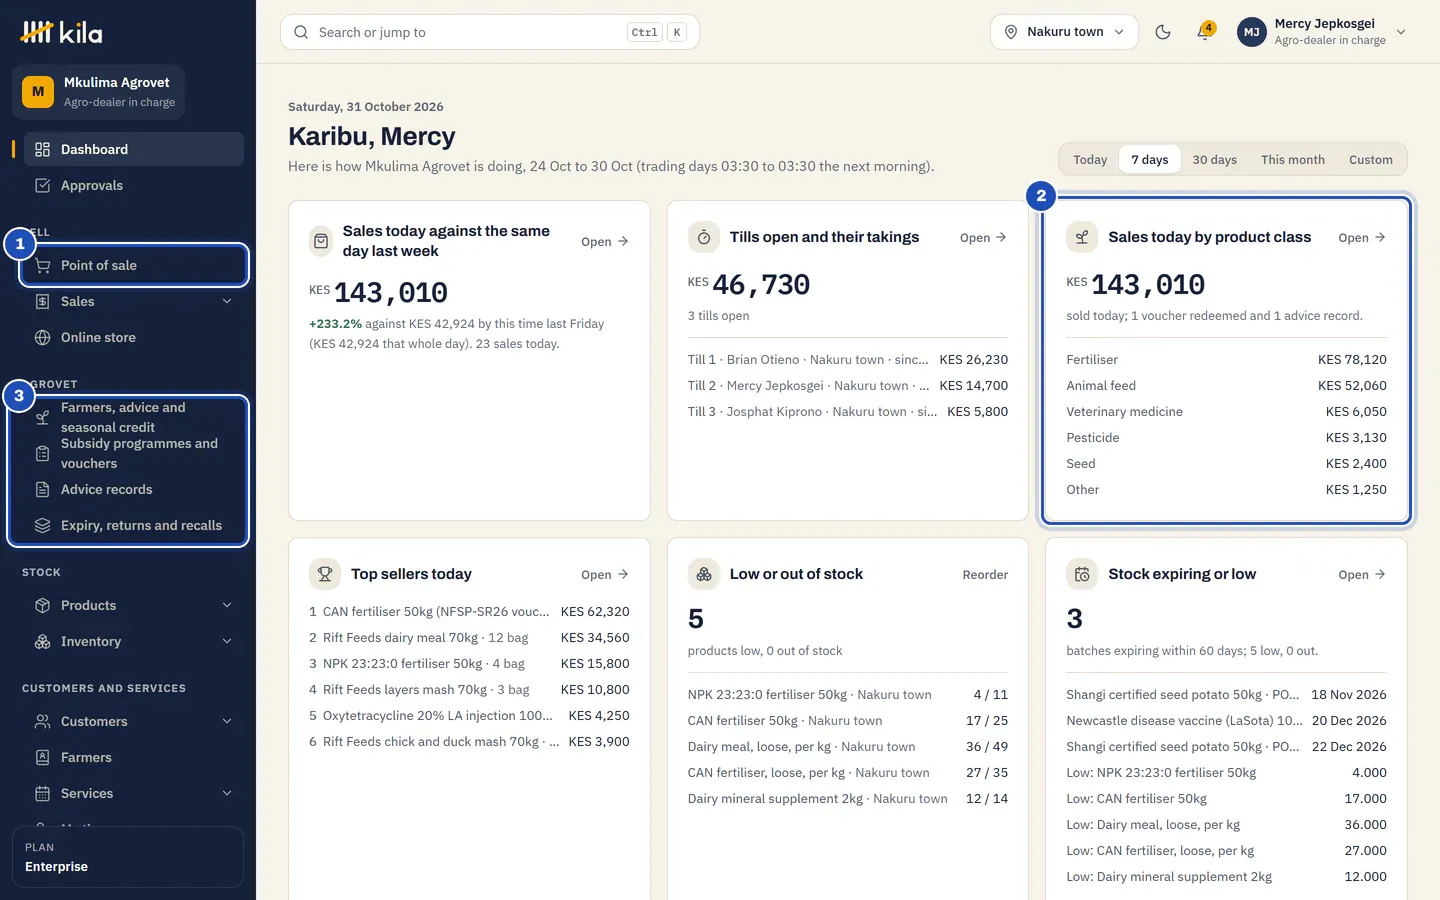The width and height of the screenshot is (1440, 900).
Task: Click the Sales by product class plant icon
Action: coord(1082,237)
